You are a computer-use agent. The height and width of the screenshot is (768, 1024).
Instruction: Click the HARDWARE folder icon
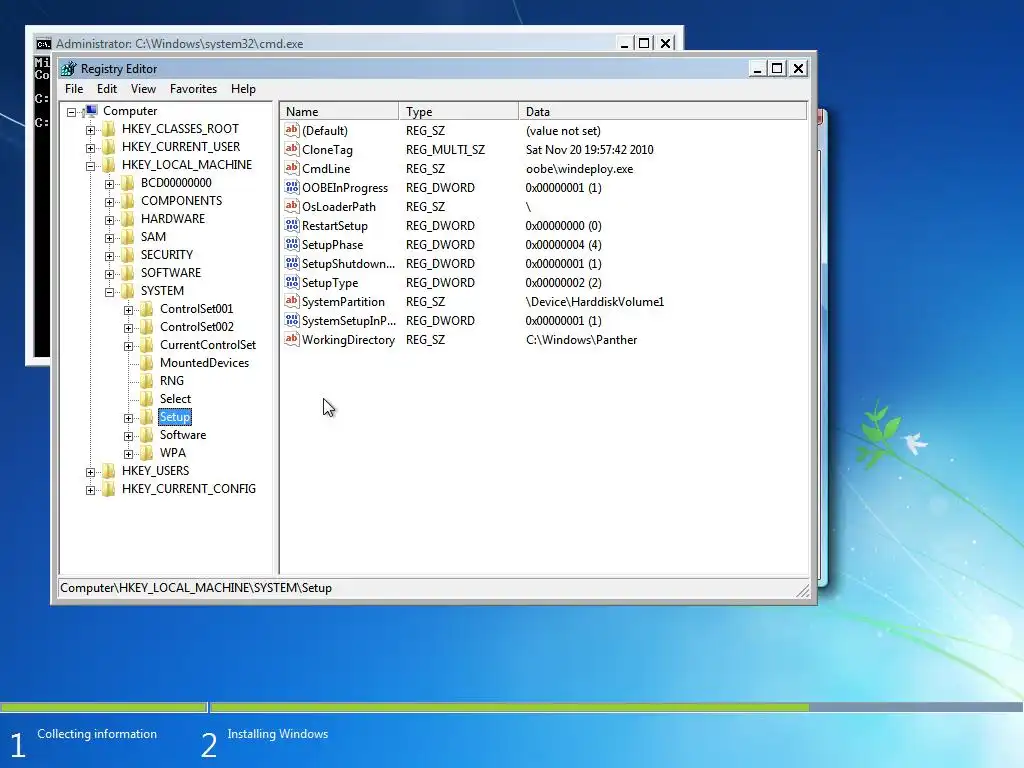129,218
